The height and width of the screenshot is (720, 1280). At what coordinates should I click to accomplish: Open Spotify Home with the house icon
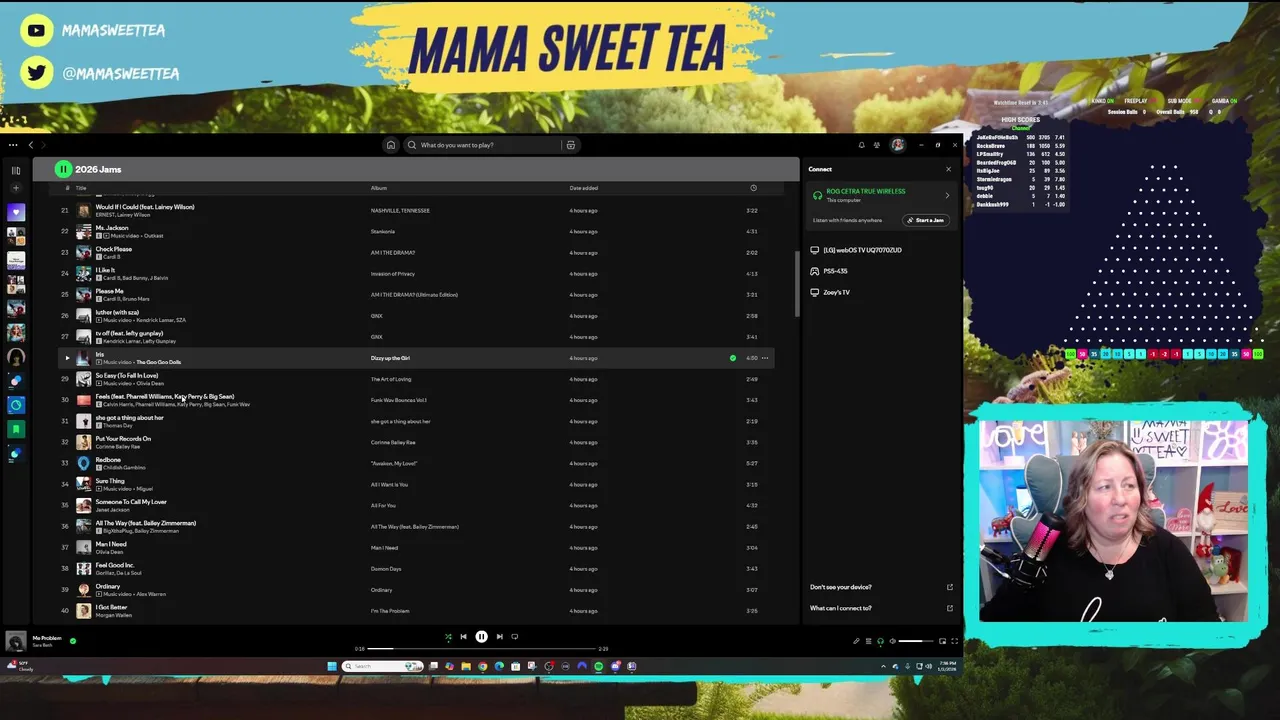[391, 145]
